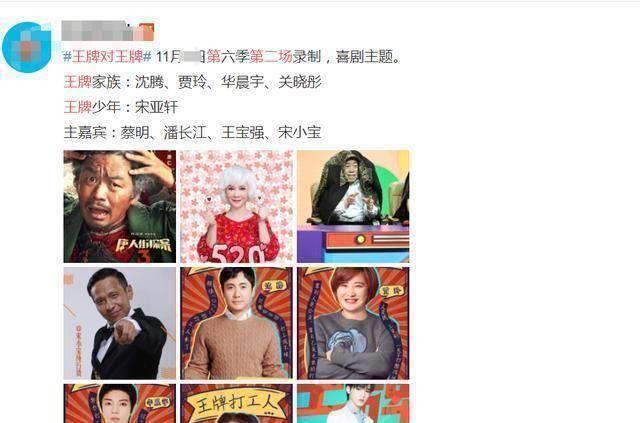Open the 王牌打工人 poster thumbnail
The height and width of the screenshot is (423, 640).
click(236, 403)
